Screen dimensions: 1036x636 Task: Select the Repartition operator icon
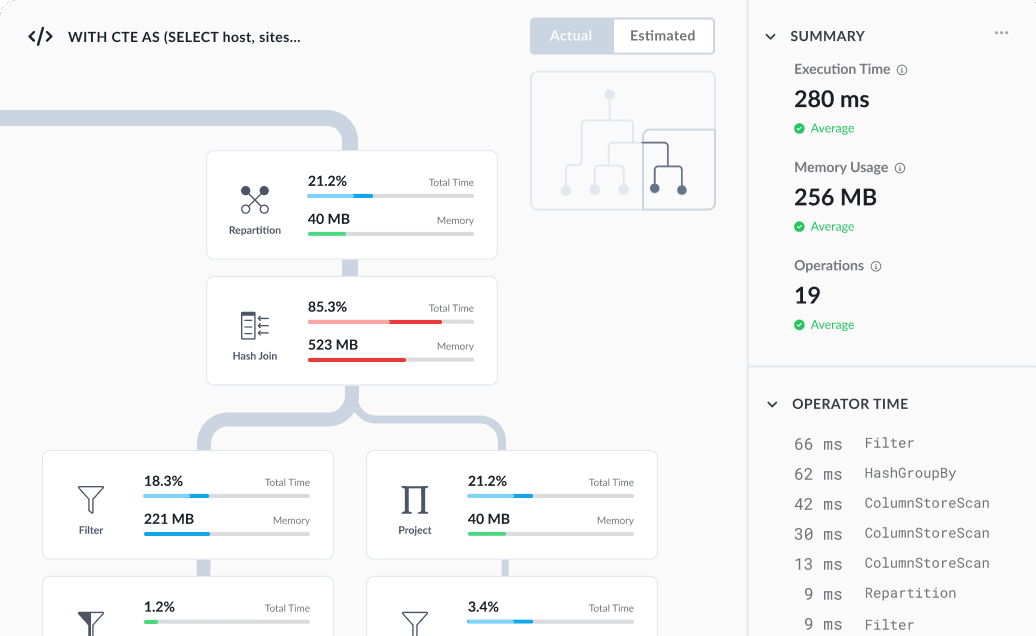click(254, 199)
